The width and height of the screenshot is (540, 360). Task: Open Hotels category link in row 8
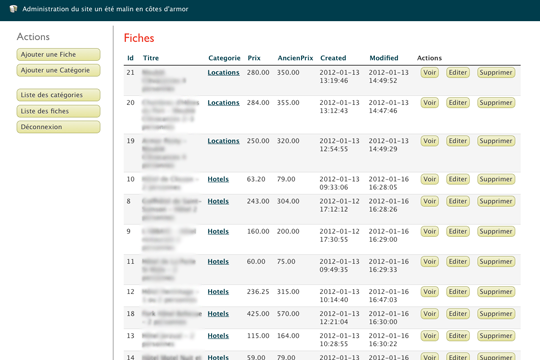click(x=218, y=201)
